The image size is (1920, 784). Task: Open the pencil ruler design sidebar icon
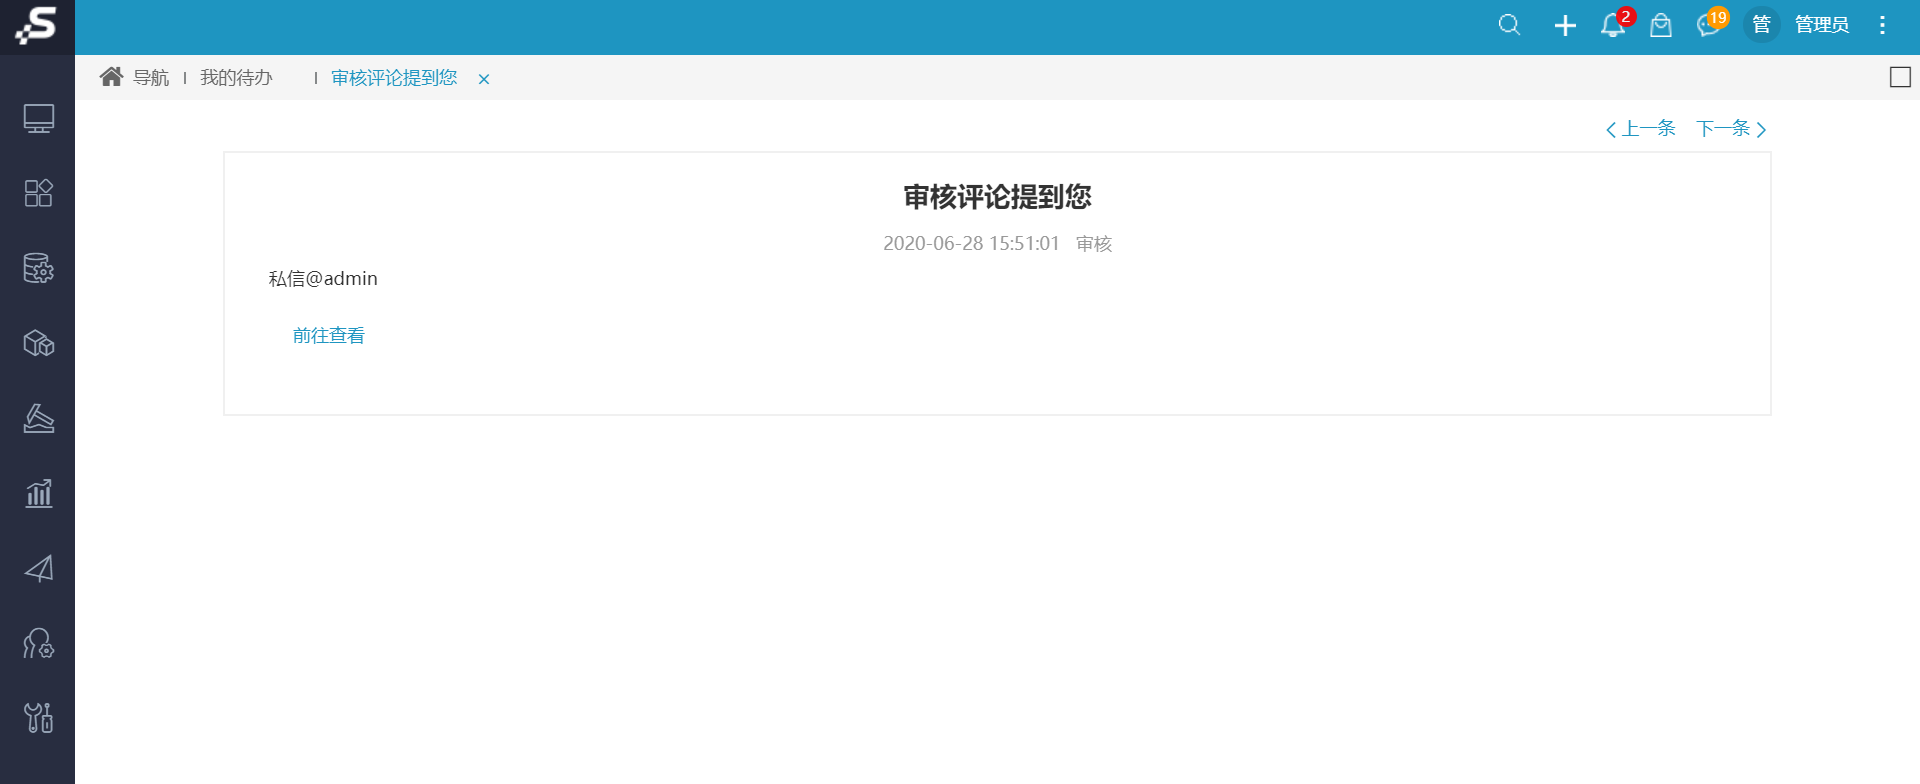pyautogui.click(x=38, y=418)
